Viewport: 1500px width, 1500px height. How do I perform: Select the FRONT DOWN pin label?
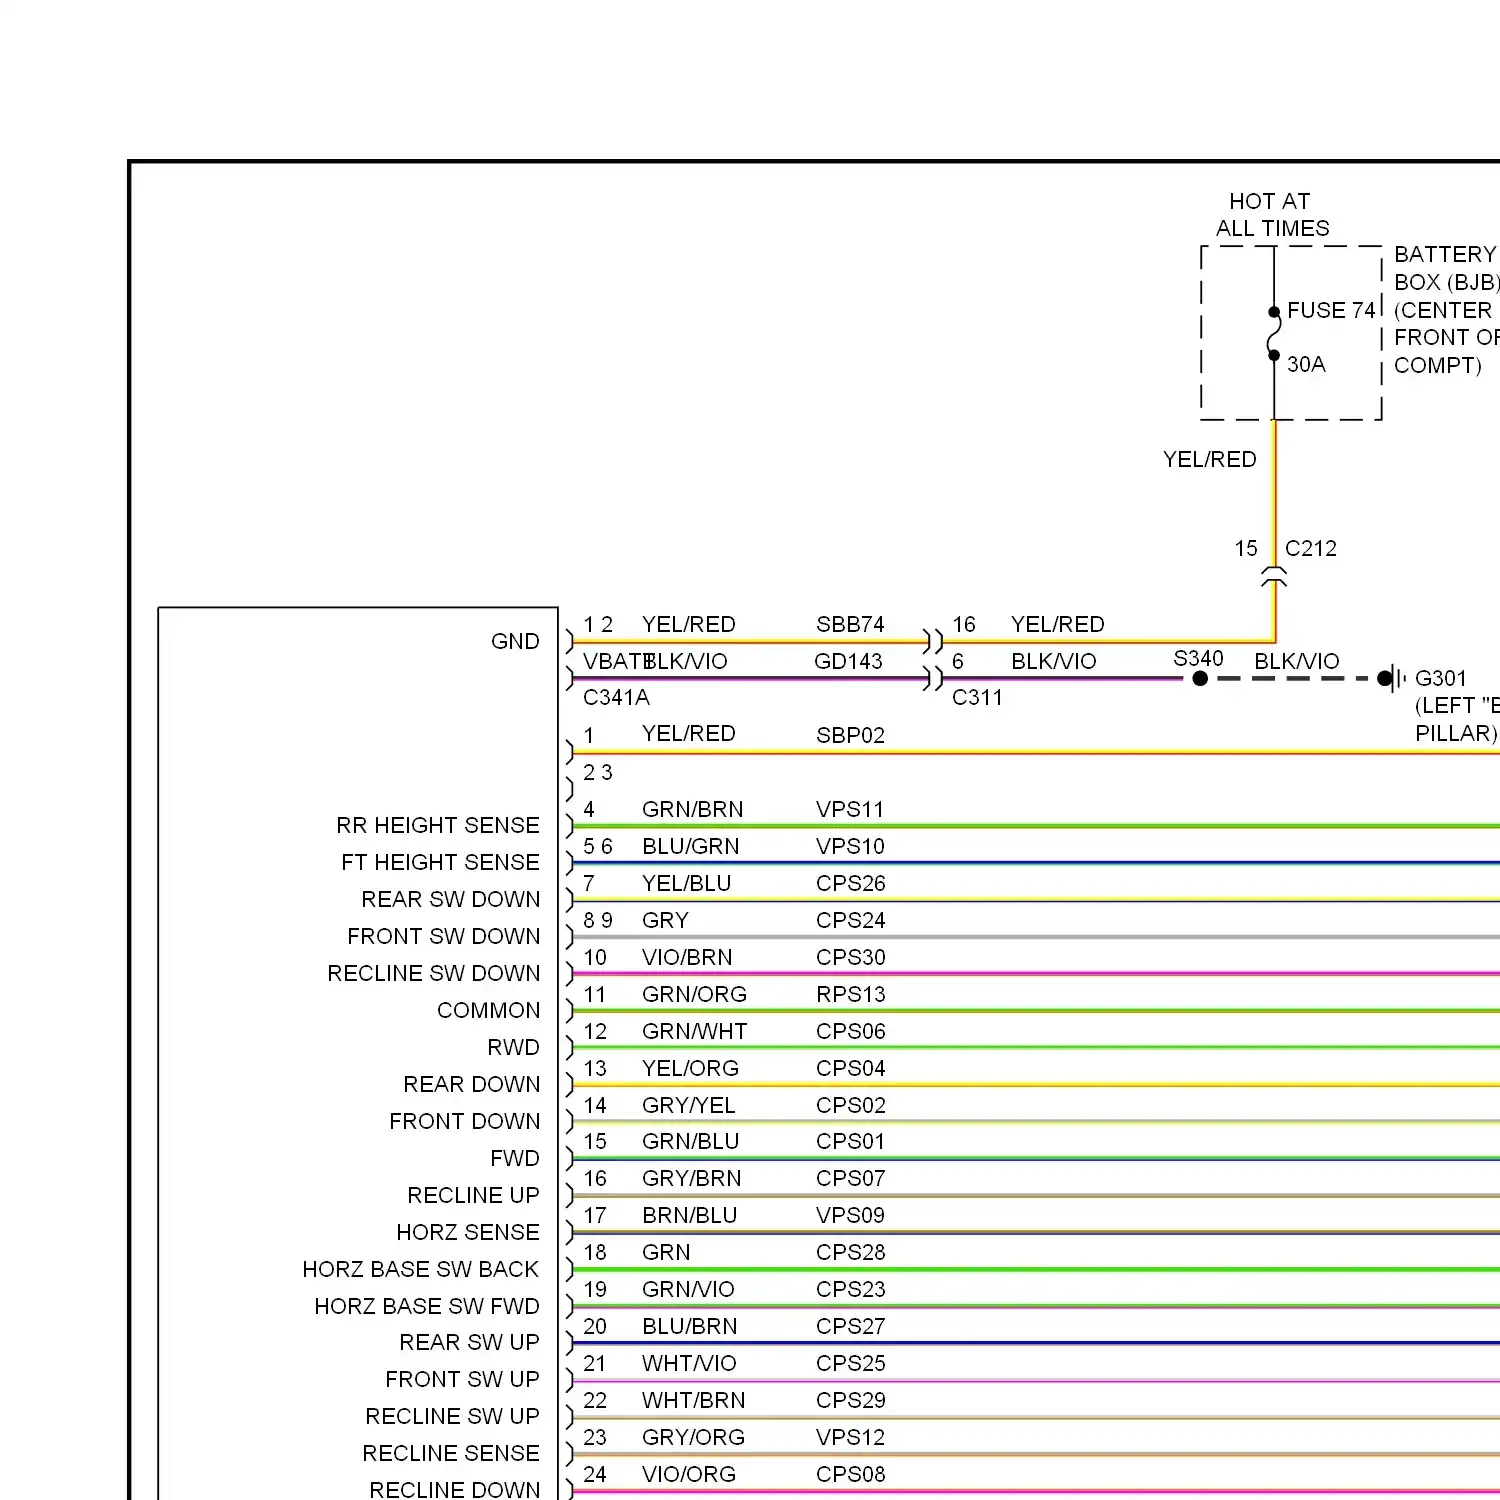tap(464, 1121)
